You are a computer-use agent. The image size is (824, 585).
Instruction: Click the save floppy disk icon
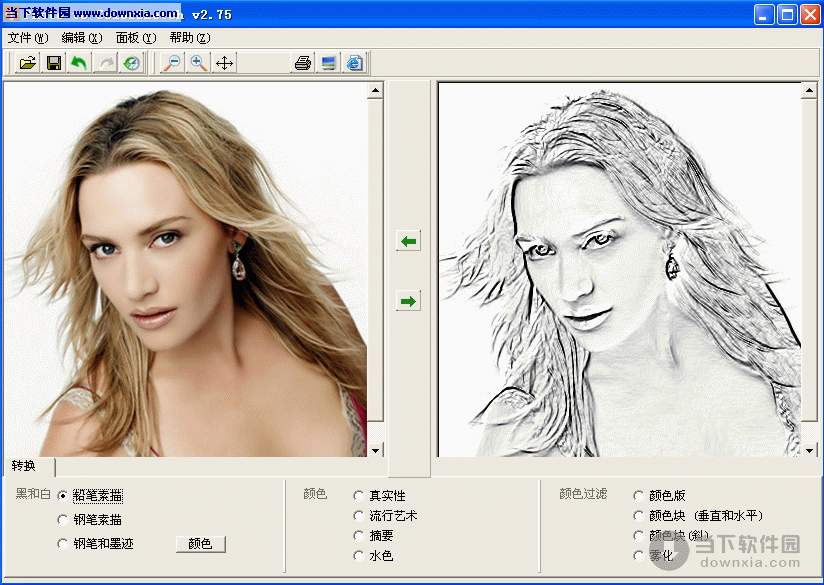coord(54,63)
